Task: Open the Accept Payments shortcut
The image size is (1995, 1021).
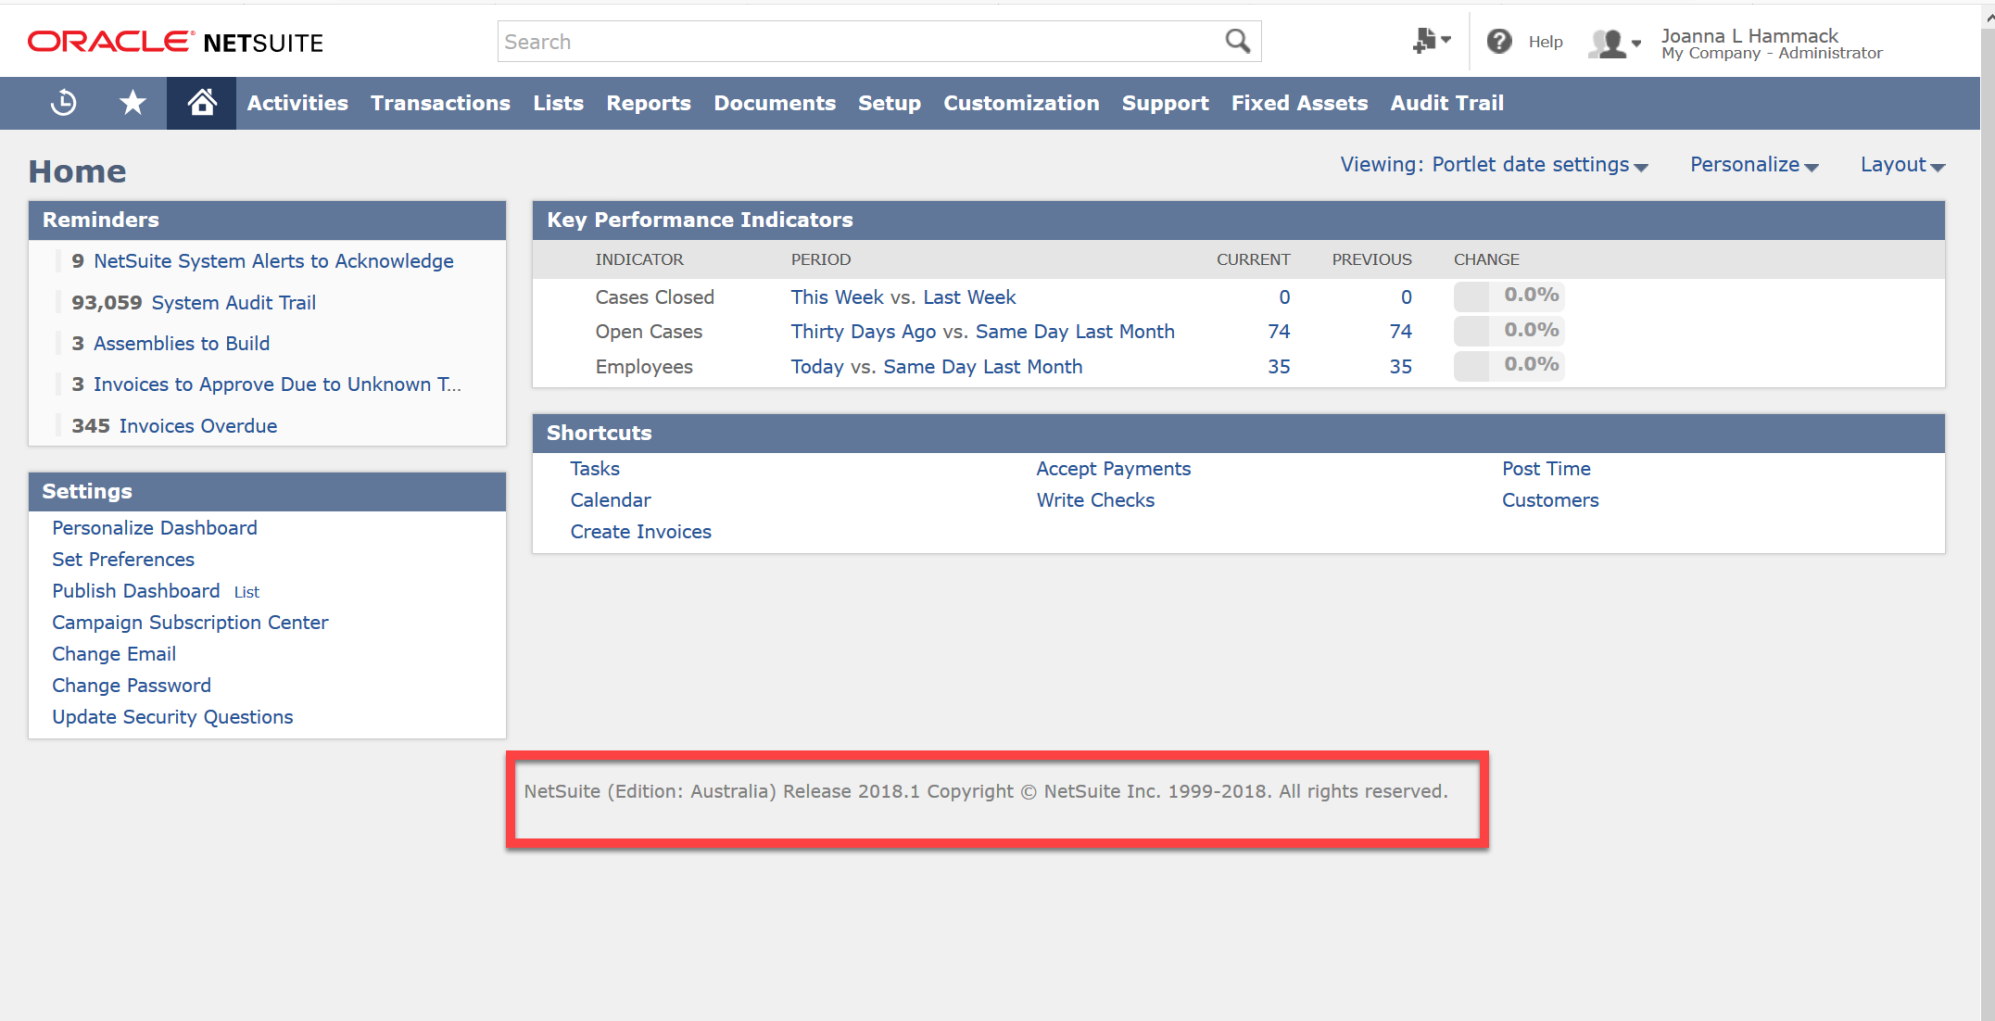Action: [1113, 469]
